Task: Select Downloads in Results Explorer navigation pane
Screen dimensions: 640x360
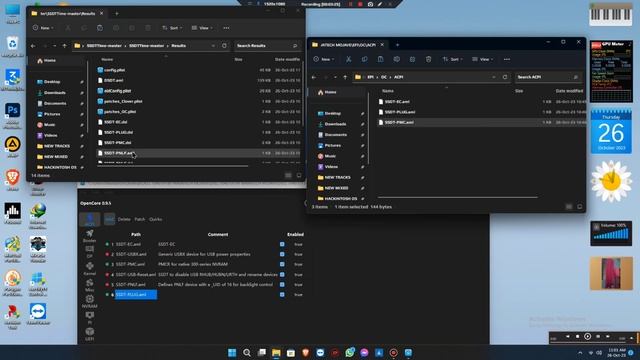Action: click(55, 93)
